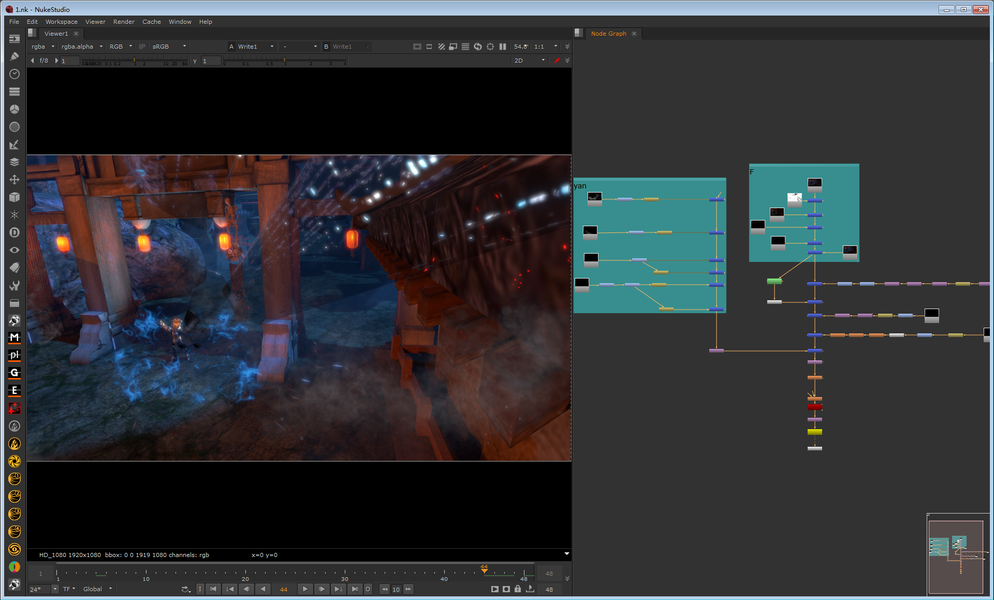Open the 2D view mode dropdown
This screenshot has height=600, width=994.
[529, 61]
